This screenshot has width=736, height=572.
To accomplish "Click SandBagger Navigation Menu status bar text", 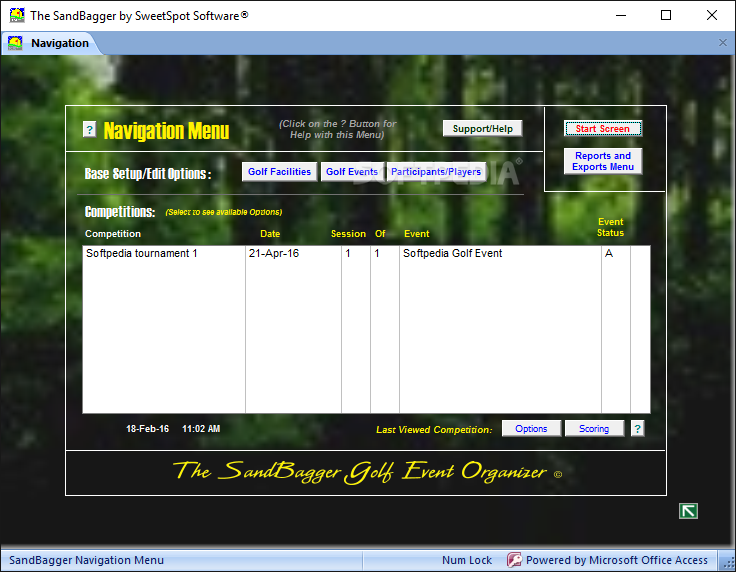I will point(86,560).
